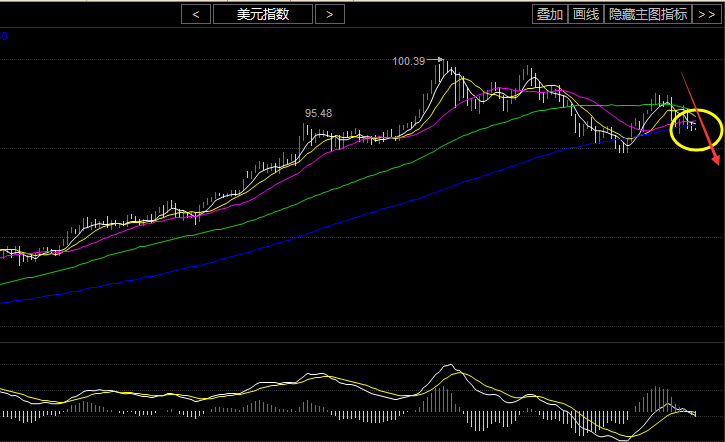Activate the 画线 drawing tool button
The image size is (725, 442).
[586, 14]
